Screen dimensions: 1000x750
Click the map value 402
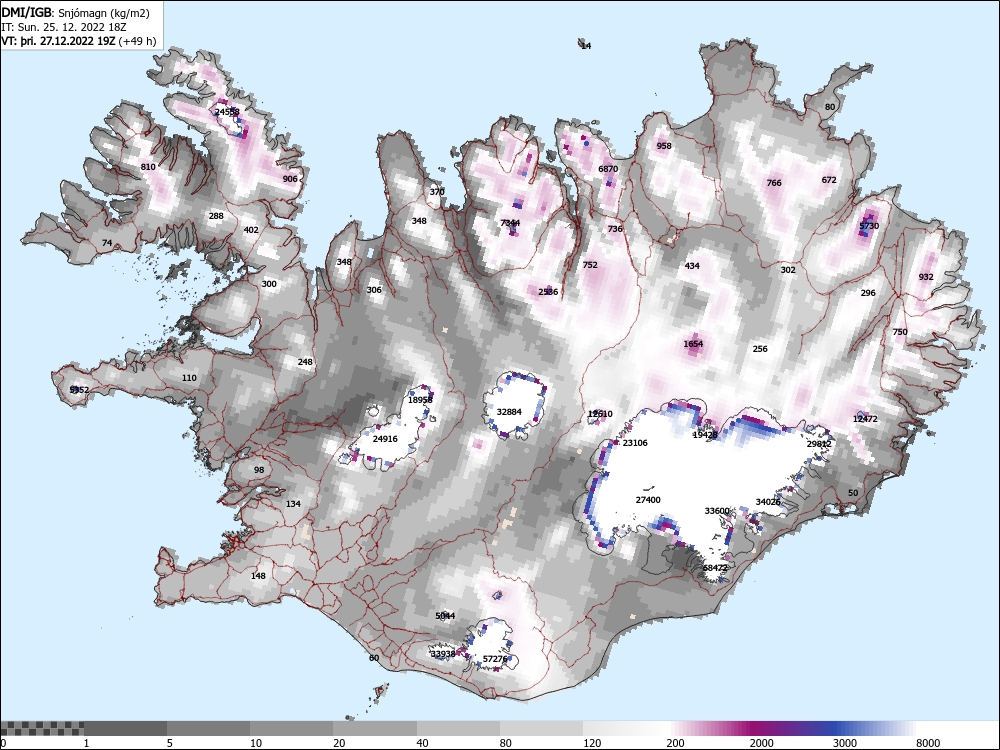point(251,230)
